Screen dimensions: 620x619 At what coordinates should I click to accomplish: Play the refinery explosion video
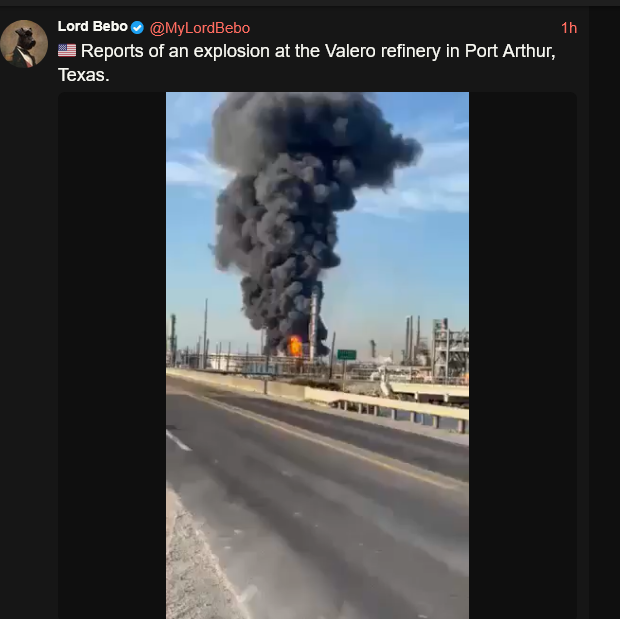(318, 355)
